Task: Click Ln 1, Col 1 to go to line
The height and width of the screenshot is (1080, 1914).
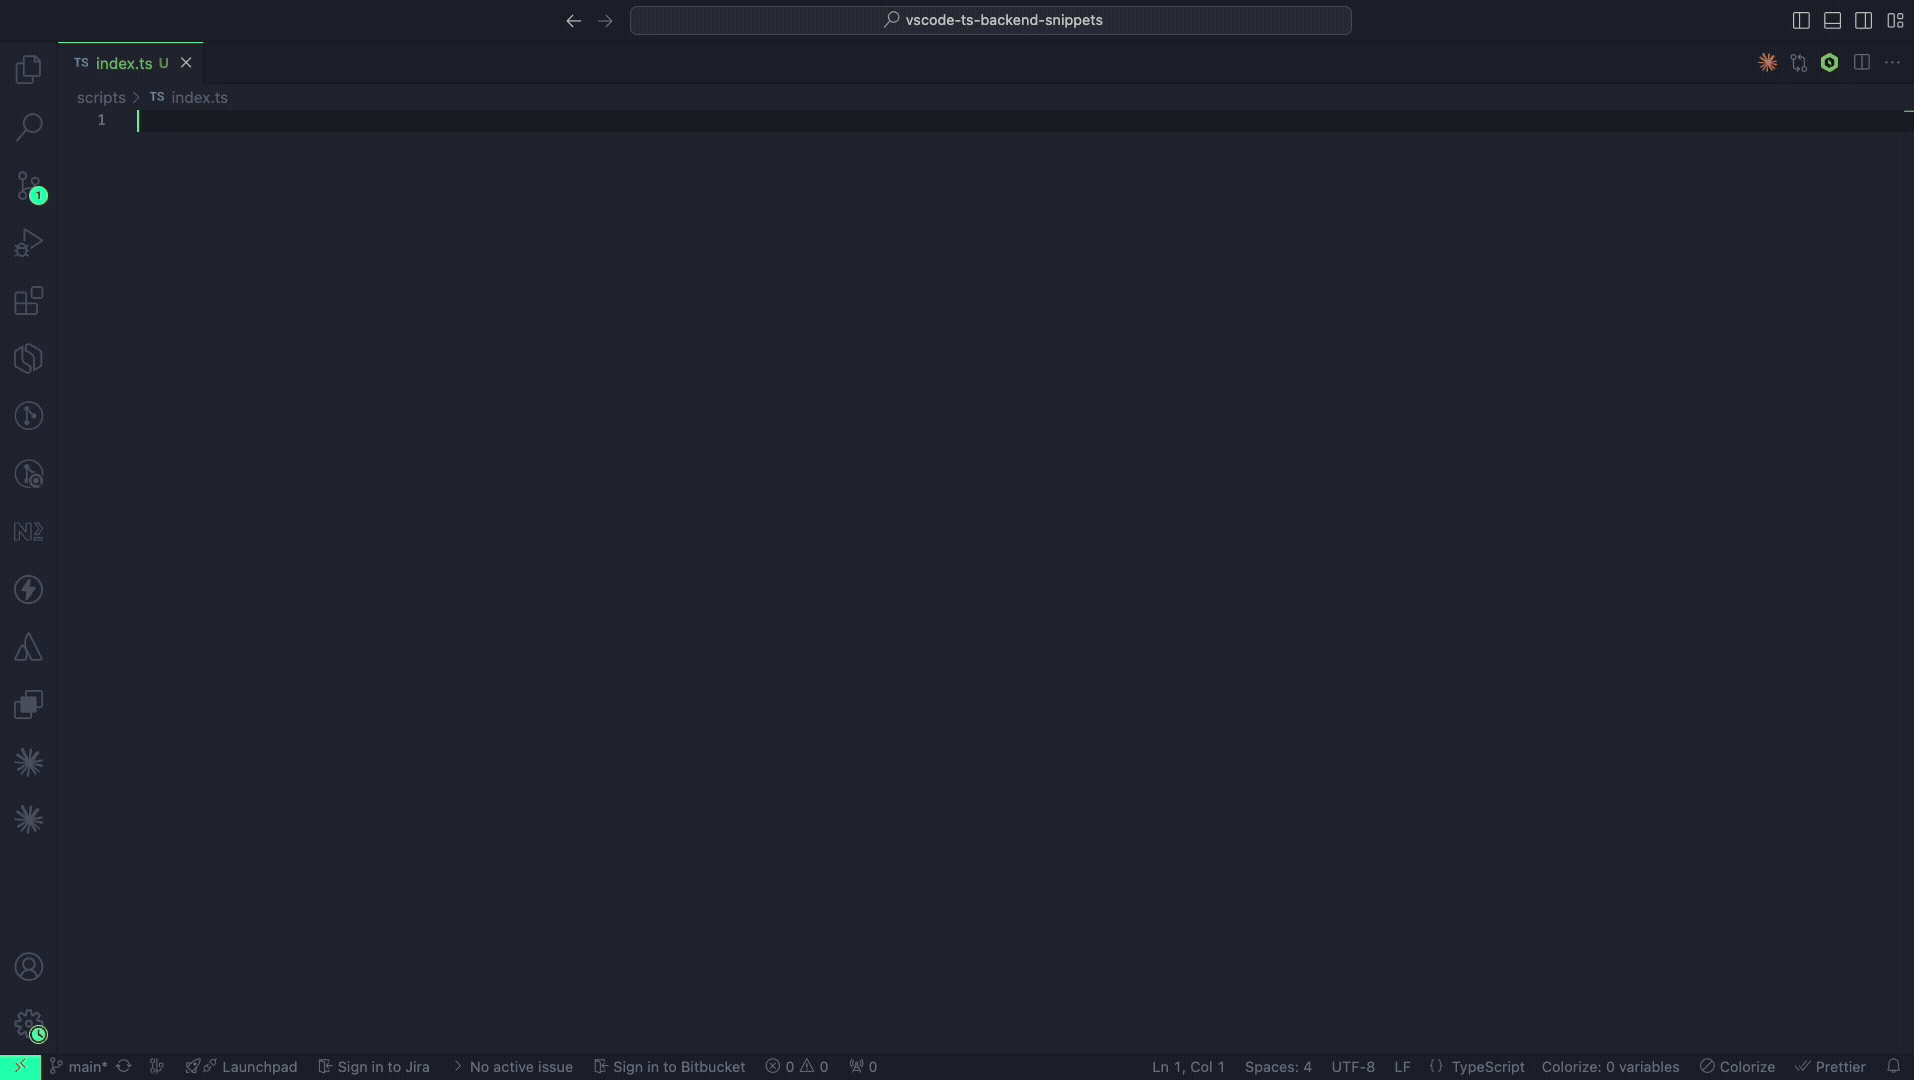Action: click(x=1188, y=1067)
